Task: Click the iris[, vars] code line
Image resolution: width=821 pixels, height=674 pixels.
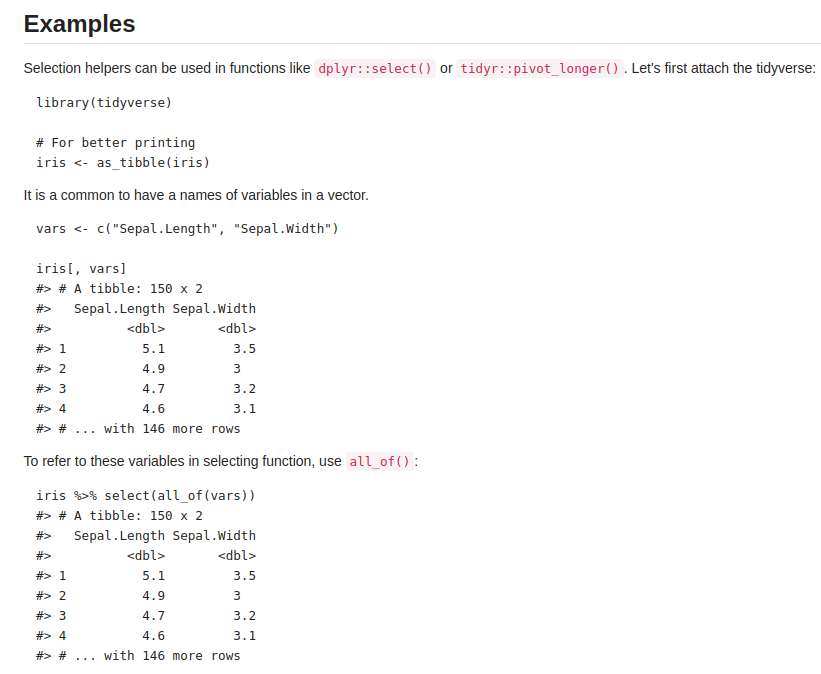Action: tap(81, 268)
